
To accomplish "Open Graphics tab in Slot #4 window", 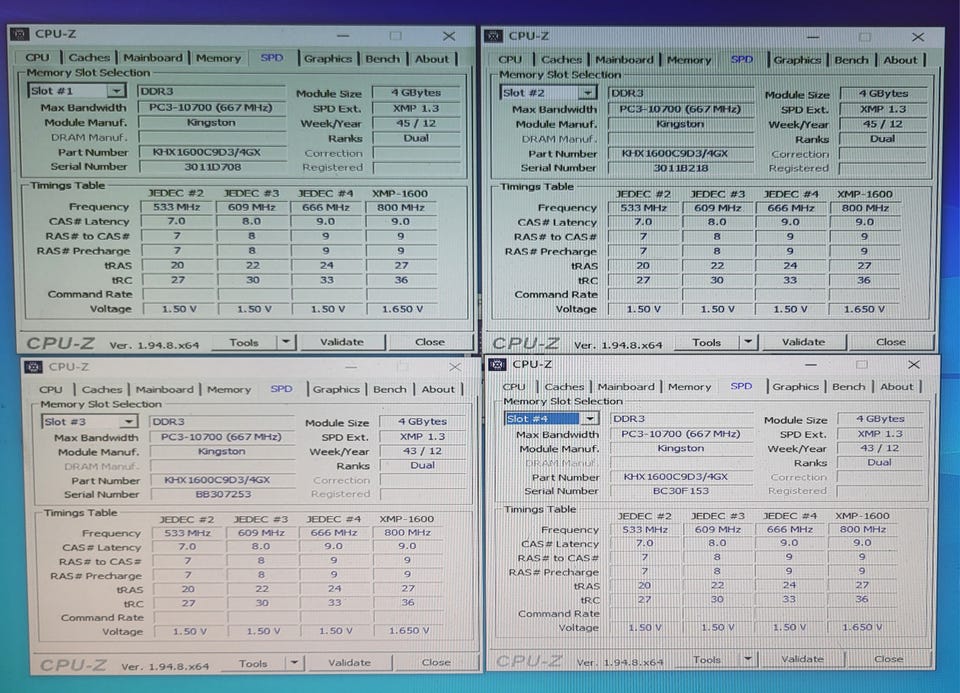I will pos(796,387).
